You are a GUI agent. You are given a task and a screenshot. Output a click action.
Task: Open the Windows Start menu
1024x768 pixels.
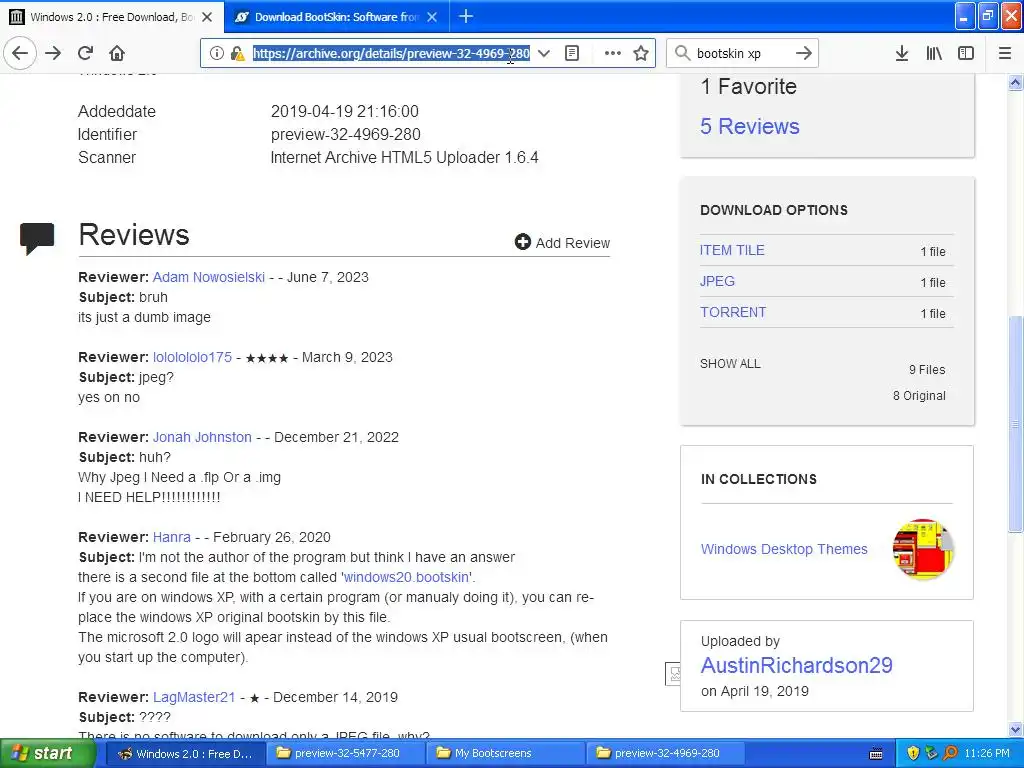(x=48, y=753)
